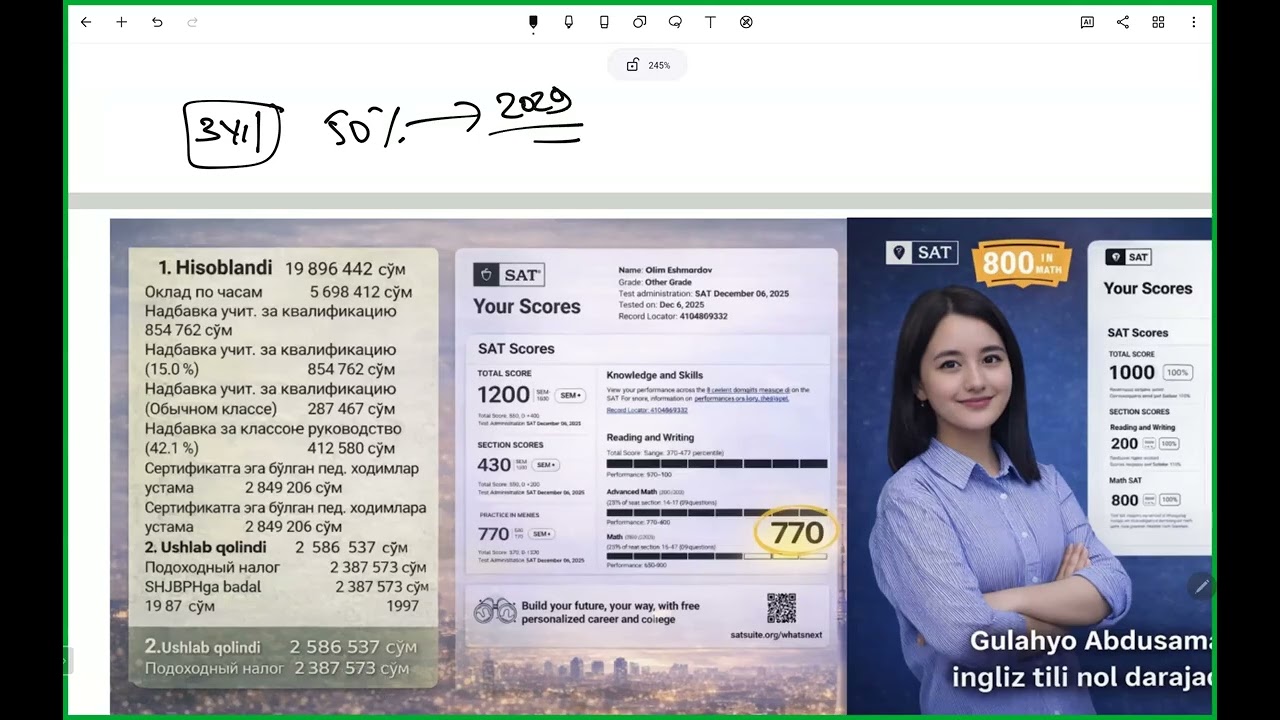
Task: Click 'Name: Olim Eshmardov' text
Action: pos(665,270)
